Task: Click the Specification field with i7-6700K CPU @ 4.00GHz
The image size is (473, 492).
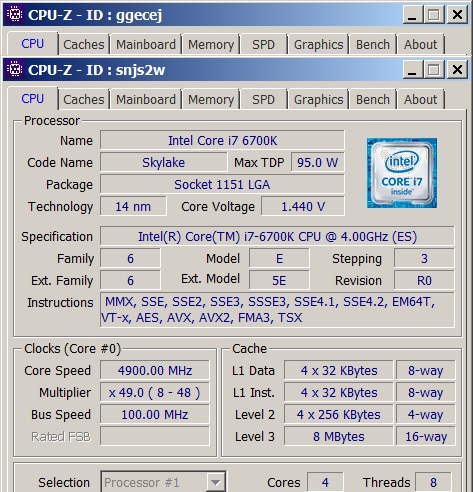Action: coord(277,236)
